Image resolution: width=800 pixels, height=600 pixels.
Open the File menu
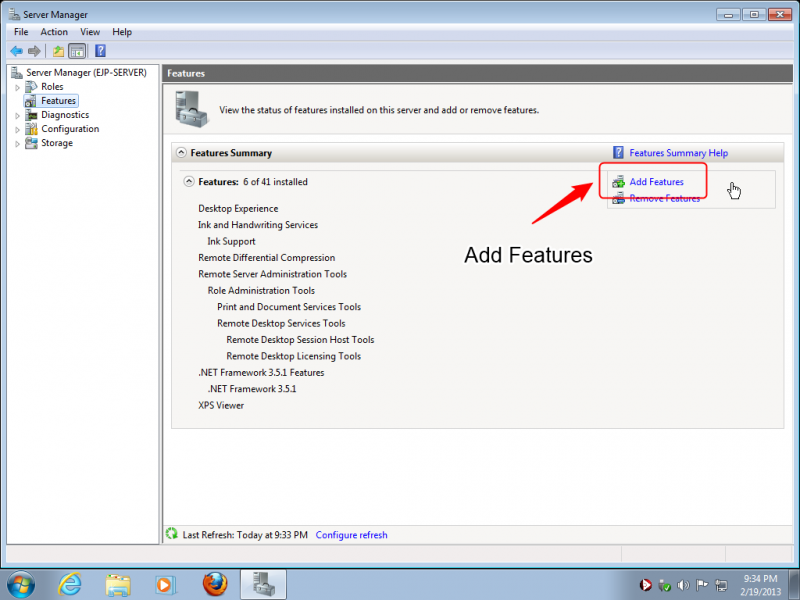pyautogui.click(x=21, y=32)
